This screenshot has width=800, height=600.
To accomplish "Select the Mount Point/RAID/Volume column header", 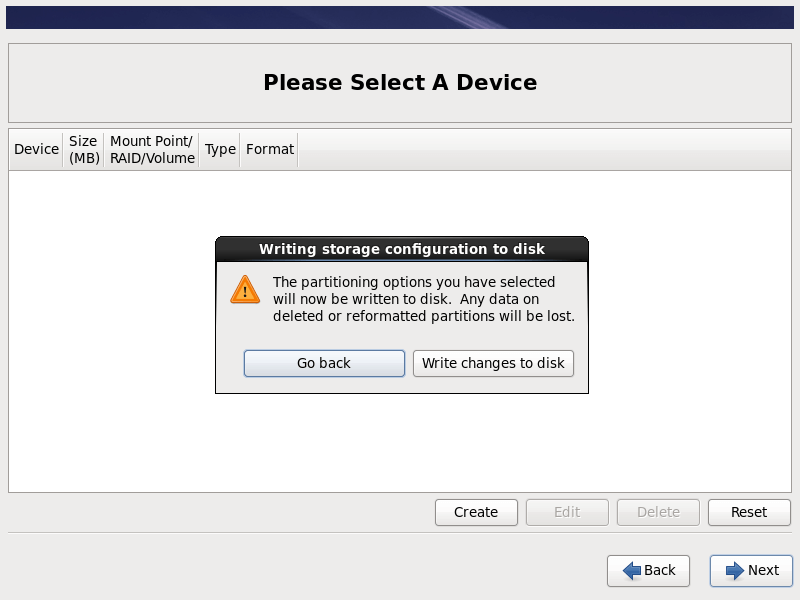I will pyautogui.click(x=152, y=149).
